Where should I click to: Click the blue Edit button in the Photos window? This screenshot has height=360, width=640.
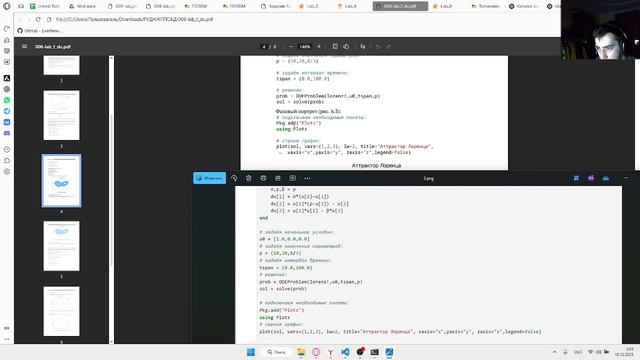[209, 178]
